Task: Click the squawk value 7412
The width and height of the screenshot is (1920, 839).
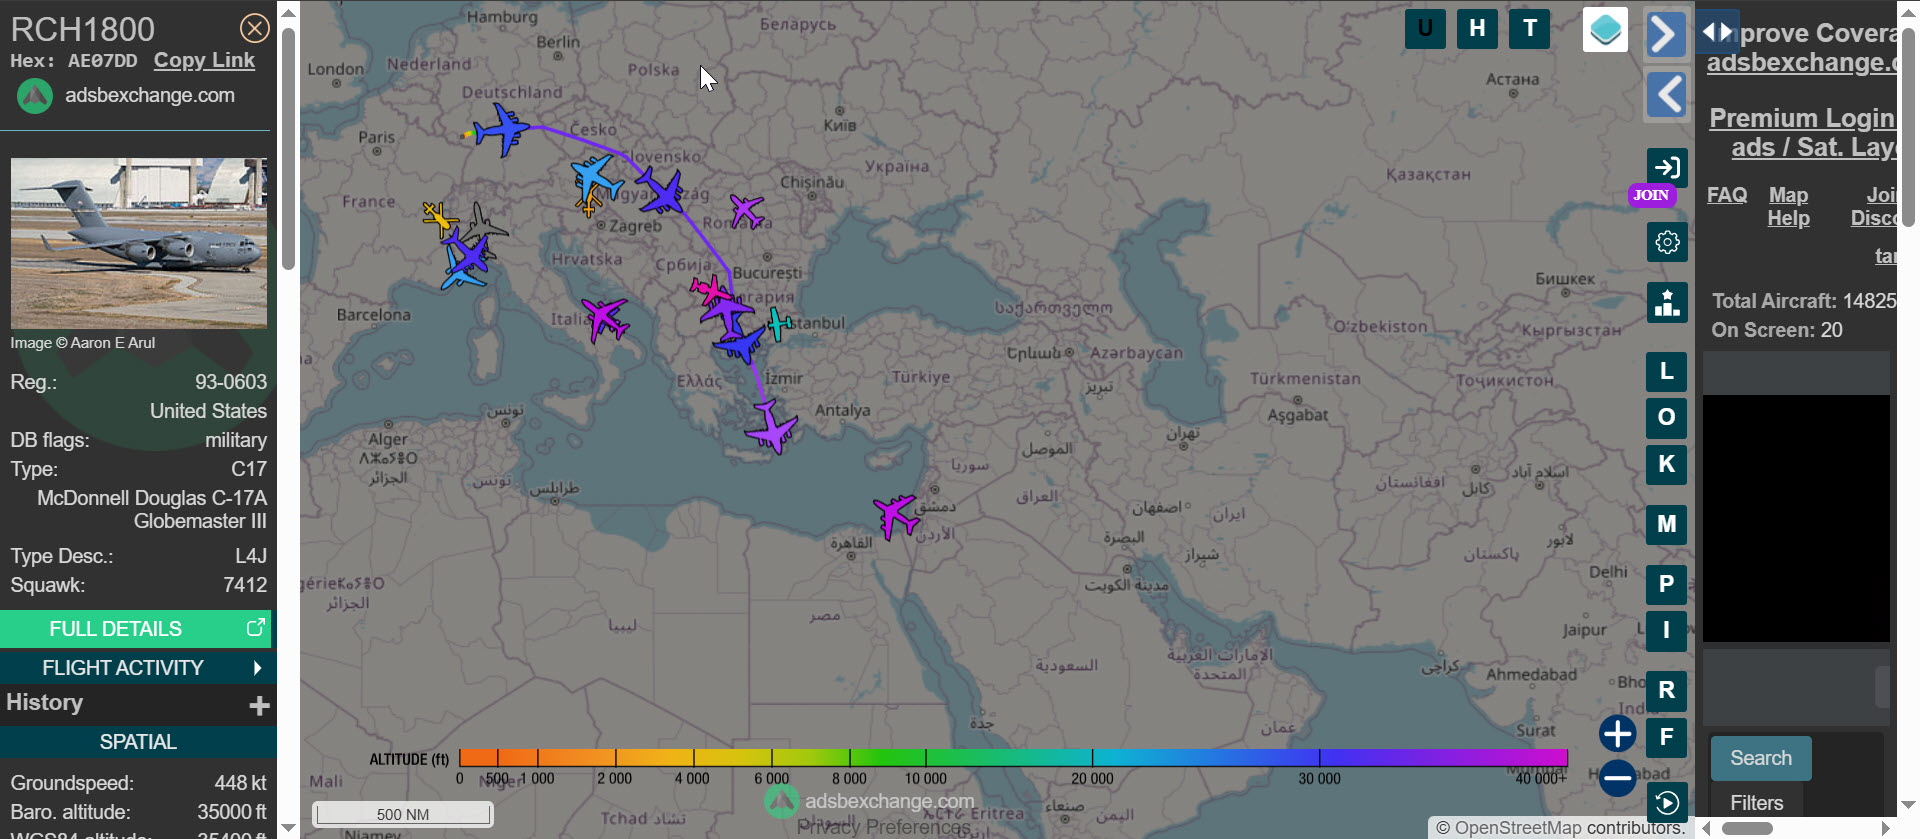Action: tap(245, 585)
